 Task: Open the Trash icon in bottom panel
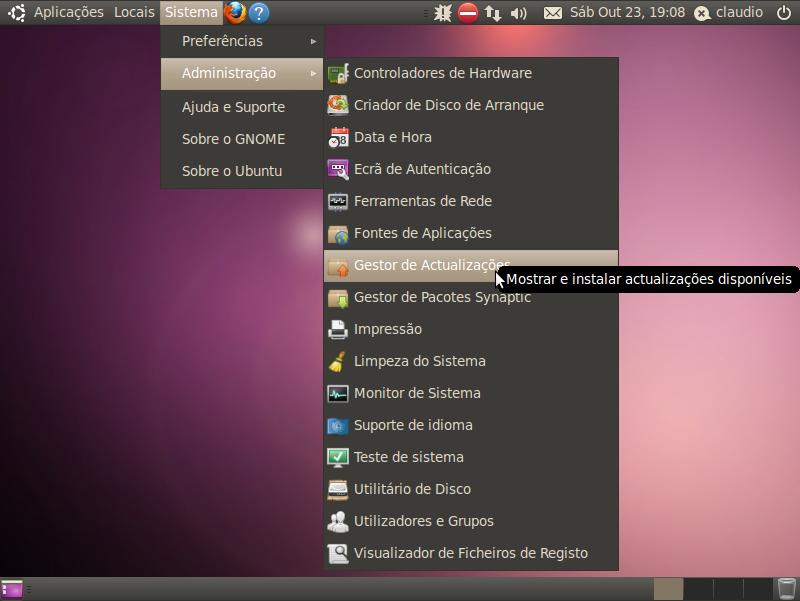(x=786, y=589)
